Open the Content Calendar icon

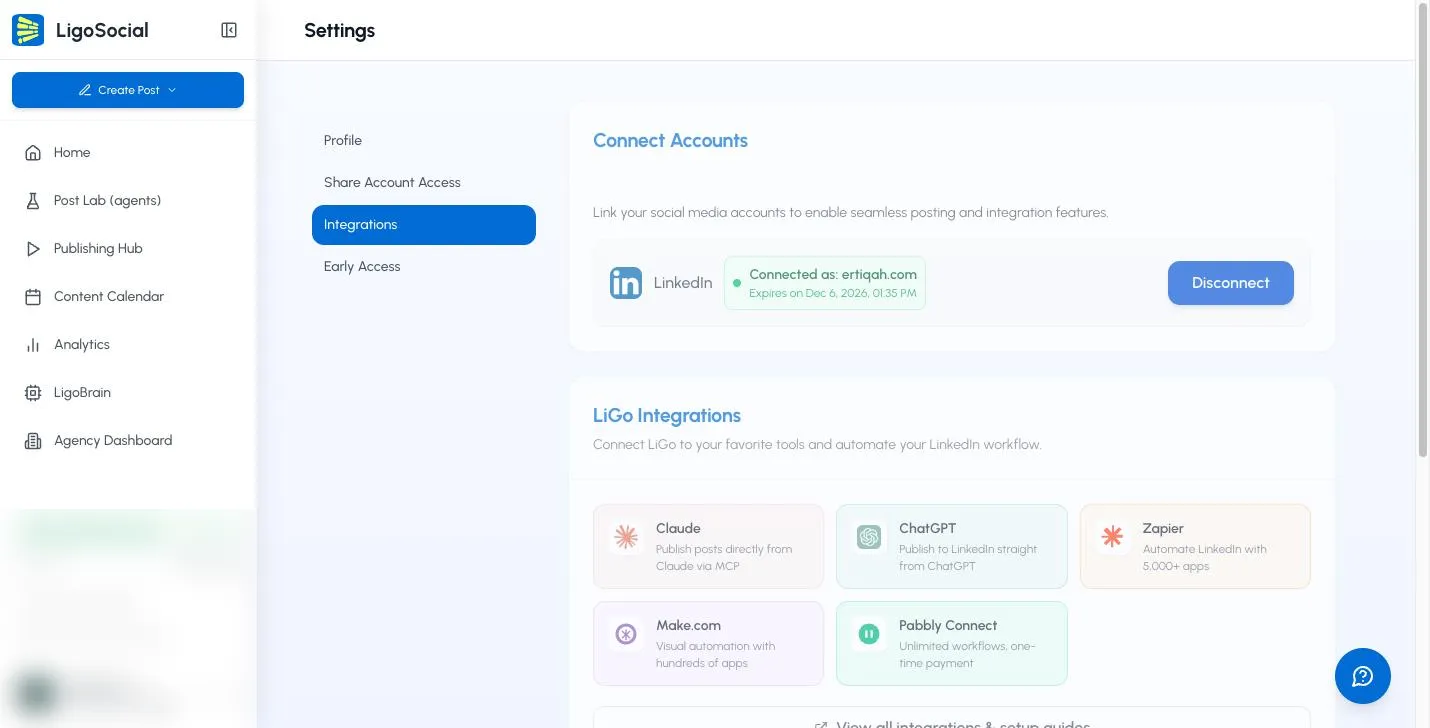point(33,297)
